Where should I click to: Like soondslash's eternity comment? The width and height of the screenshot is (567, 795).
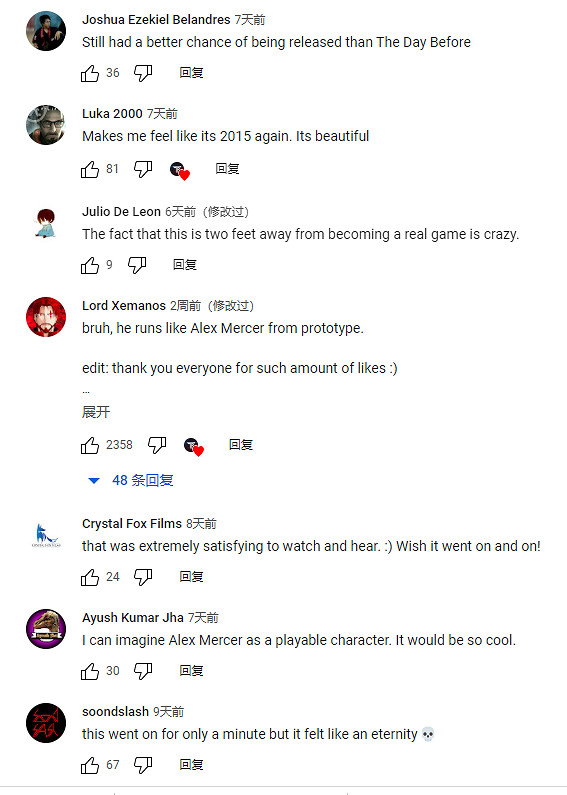coord(90,765)
